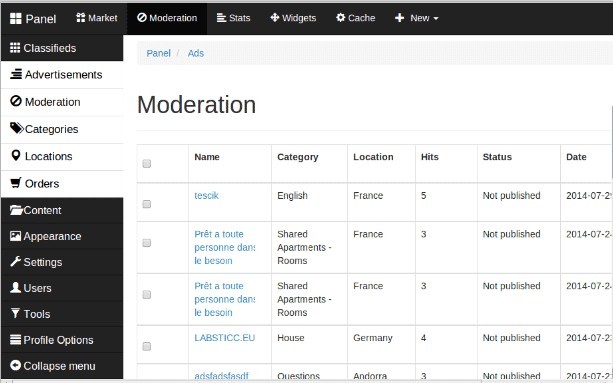Select the LABSTICC.EU row checkbox
The width and height of the screenshot is (613, 383).
point(147,346)
